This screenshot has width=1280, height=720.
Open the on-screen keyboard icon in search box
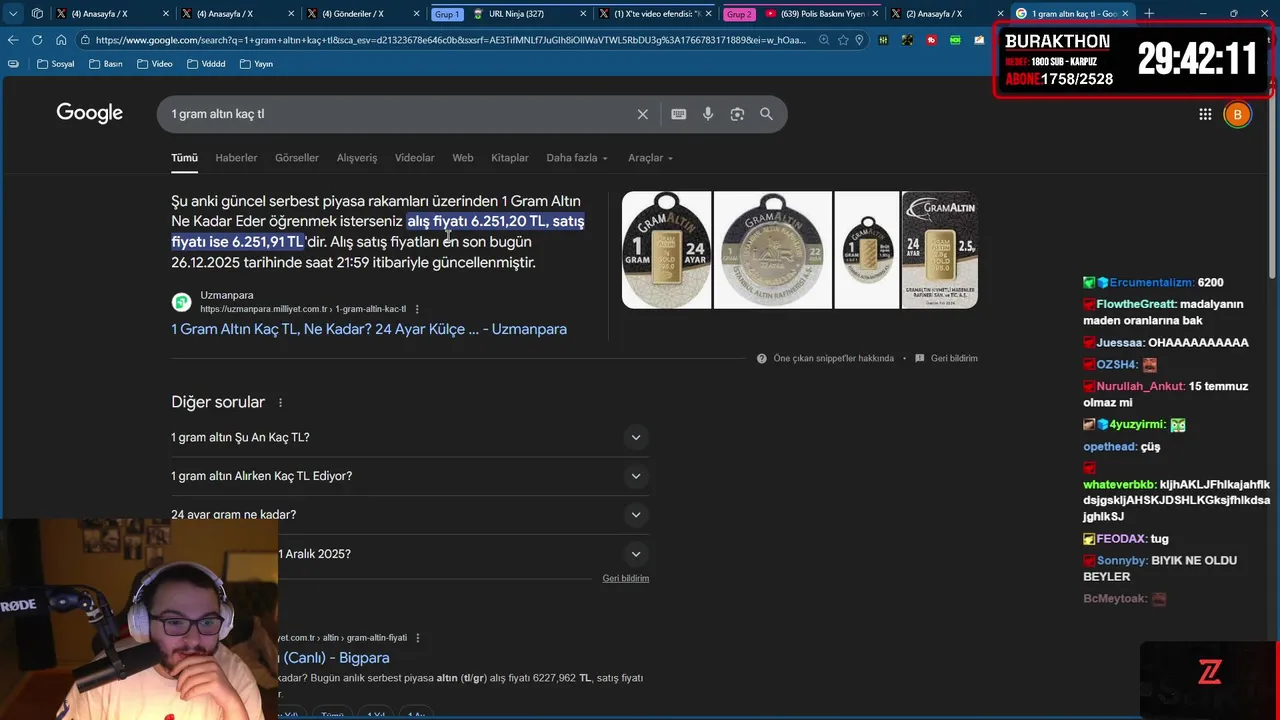679,114
